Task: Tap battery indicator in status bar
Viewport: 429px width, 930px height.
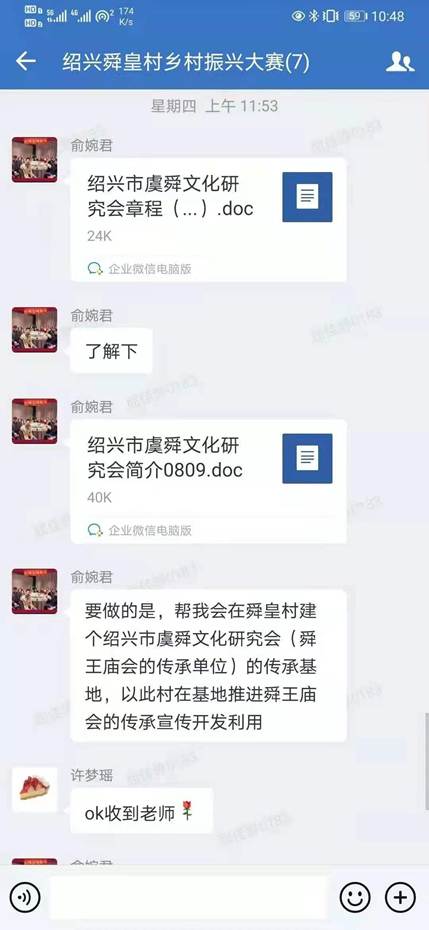Action: tap(355, 16)
